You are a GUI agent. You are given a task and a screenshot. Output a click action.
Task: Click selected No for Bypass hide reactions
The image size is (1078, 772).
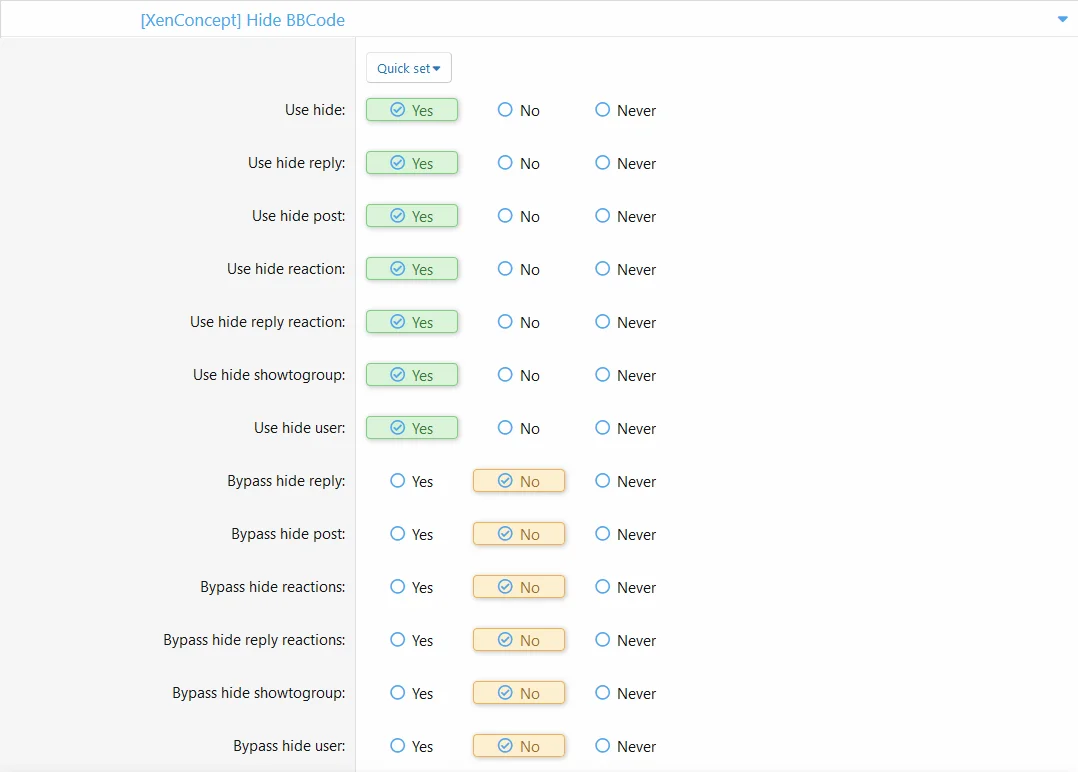(x=519, y=587)
